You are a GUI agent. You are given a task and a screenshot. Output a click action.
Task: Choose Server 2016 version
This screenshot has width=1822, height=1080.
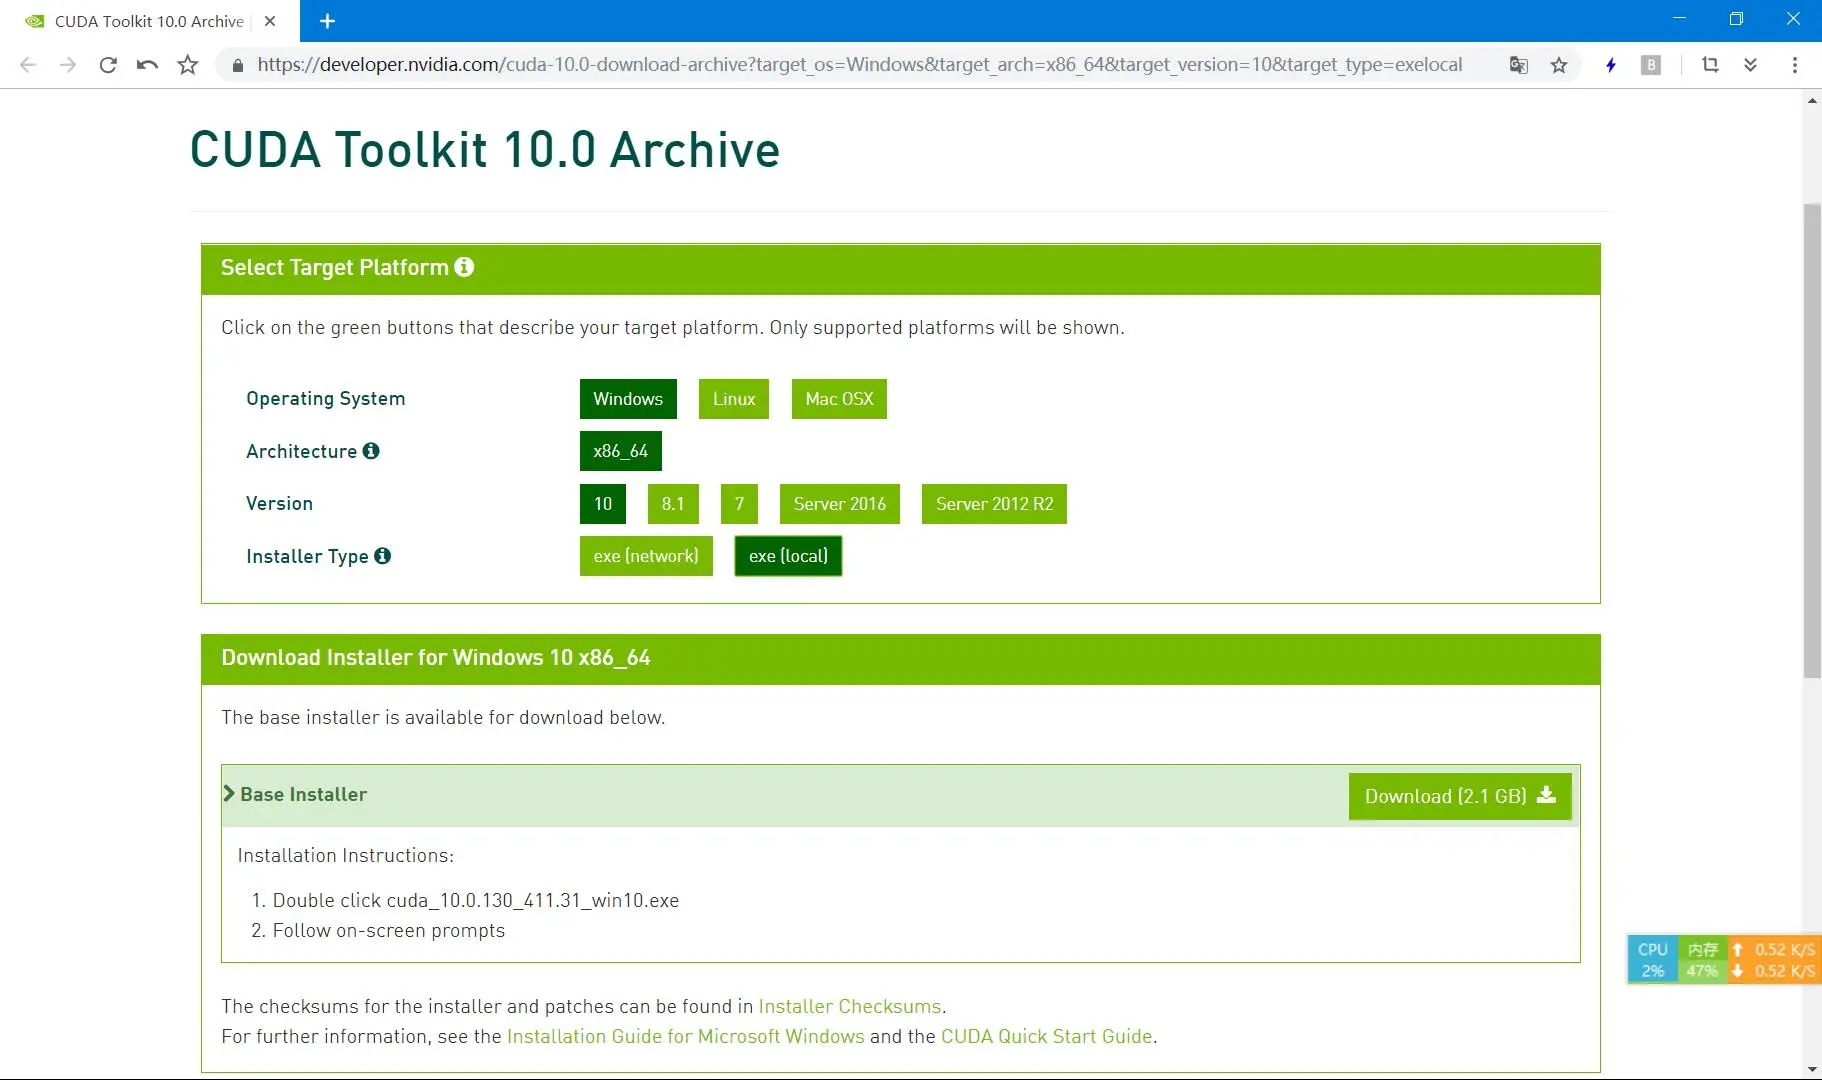840,504
